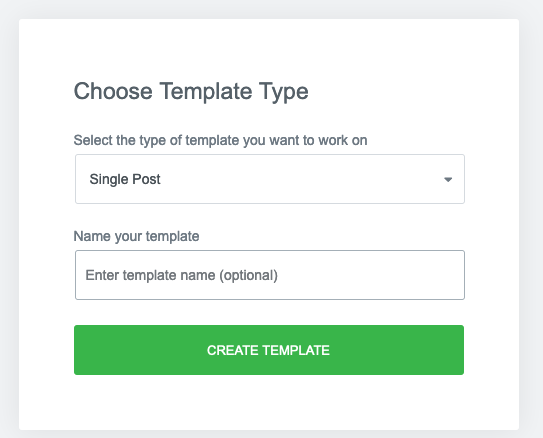Focus the template name input field
The height and width of the screenshot is (438, 543).
[x=270, y=275]
